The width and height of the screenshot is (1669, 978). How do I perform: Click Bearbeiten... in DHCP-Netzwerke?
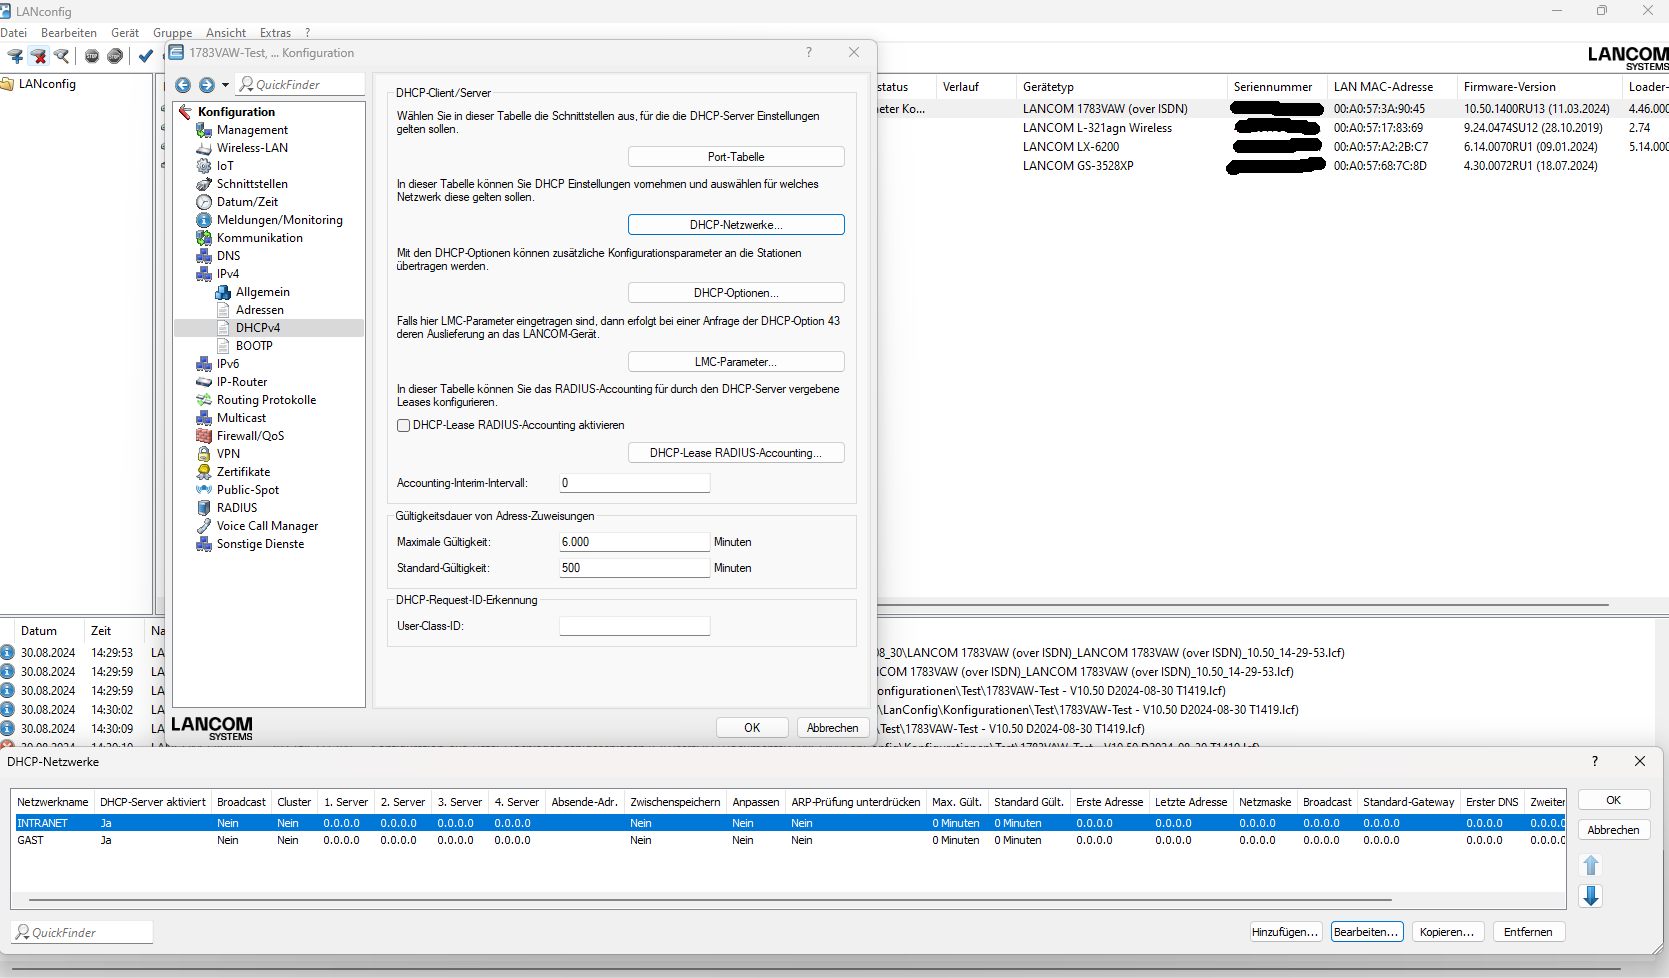[1366, 932]
